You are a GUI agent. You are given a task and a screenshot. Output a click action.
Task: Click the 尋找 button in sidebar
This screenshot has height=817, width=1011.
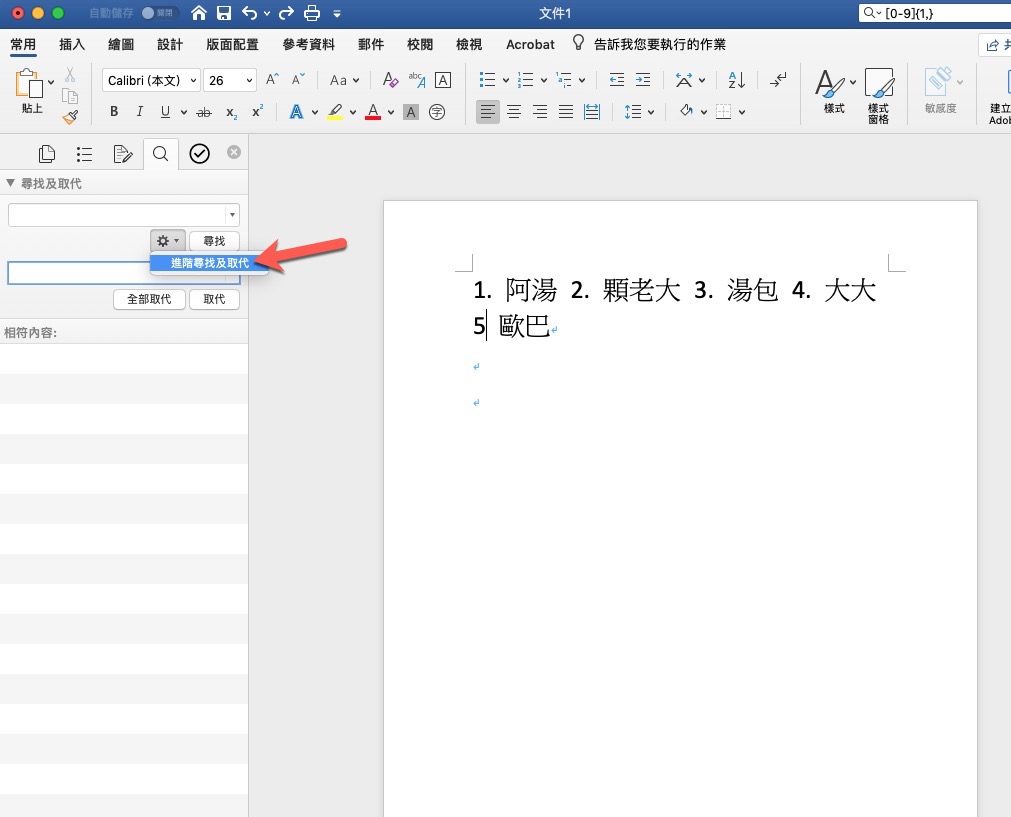[x=214, y=241]
